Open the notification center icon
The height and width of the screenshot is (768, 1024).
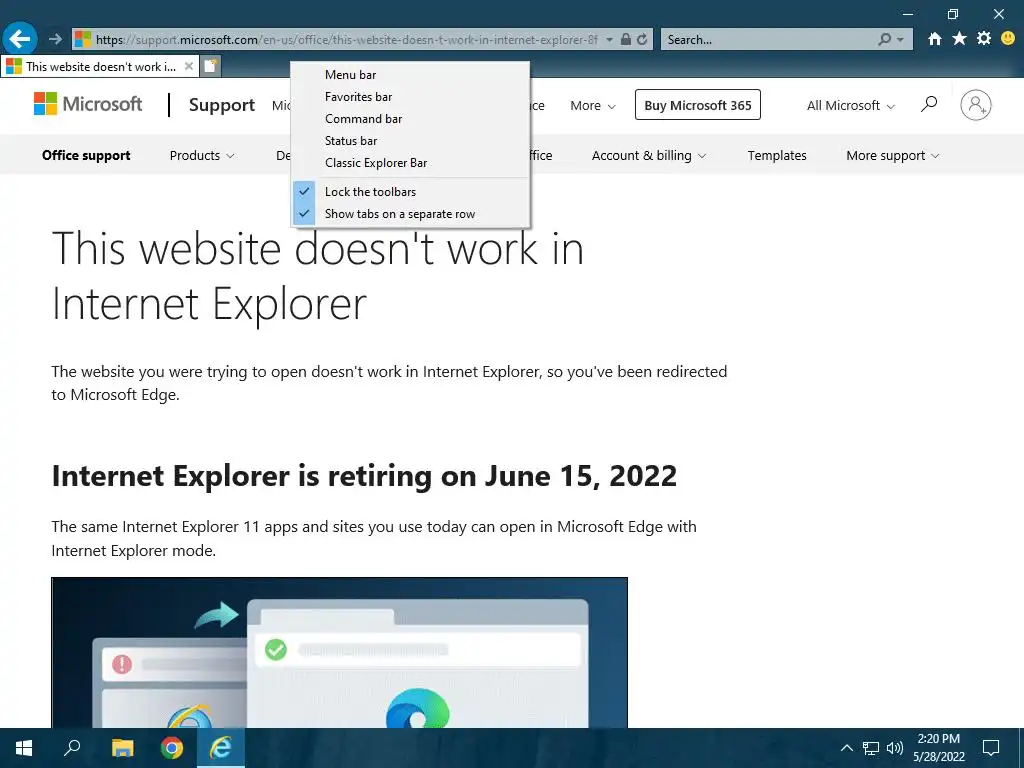click(991, 748)
